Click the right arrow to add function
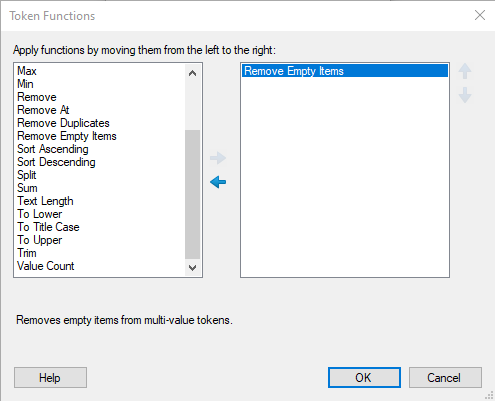This screenshot has height=401, width=495. point(218,158)
